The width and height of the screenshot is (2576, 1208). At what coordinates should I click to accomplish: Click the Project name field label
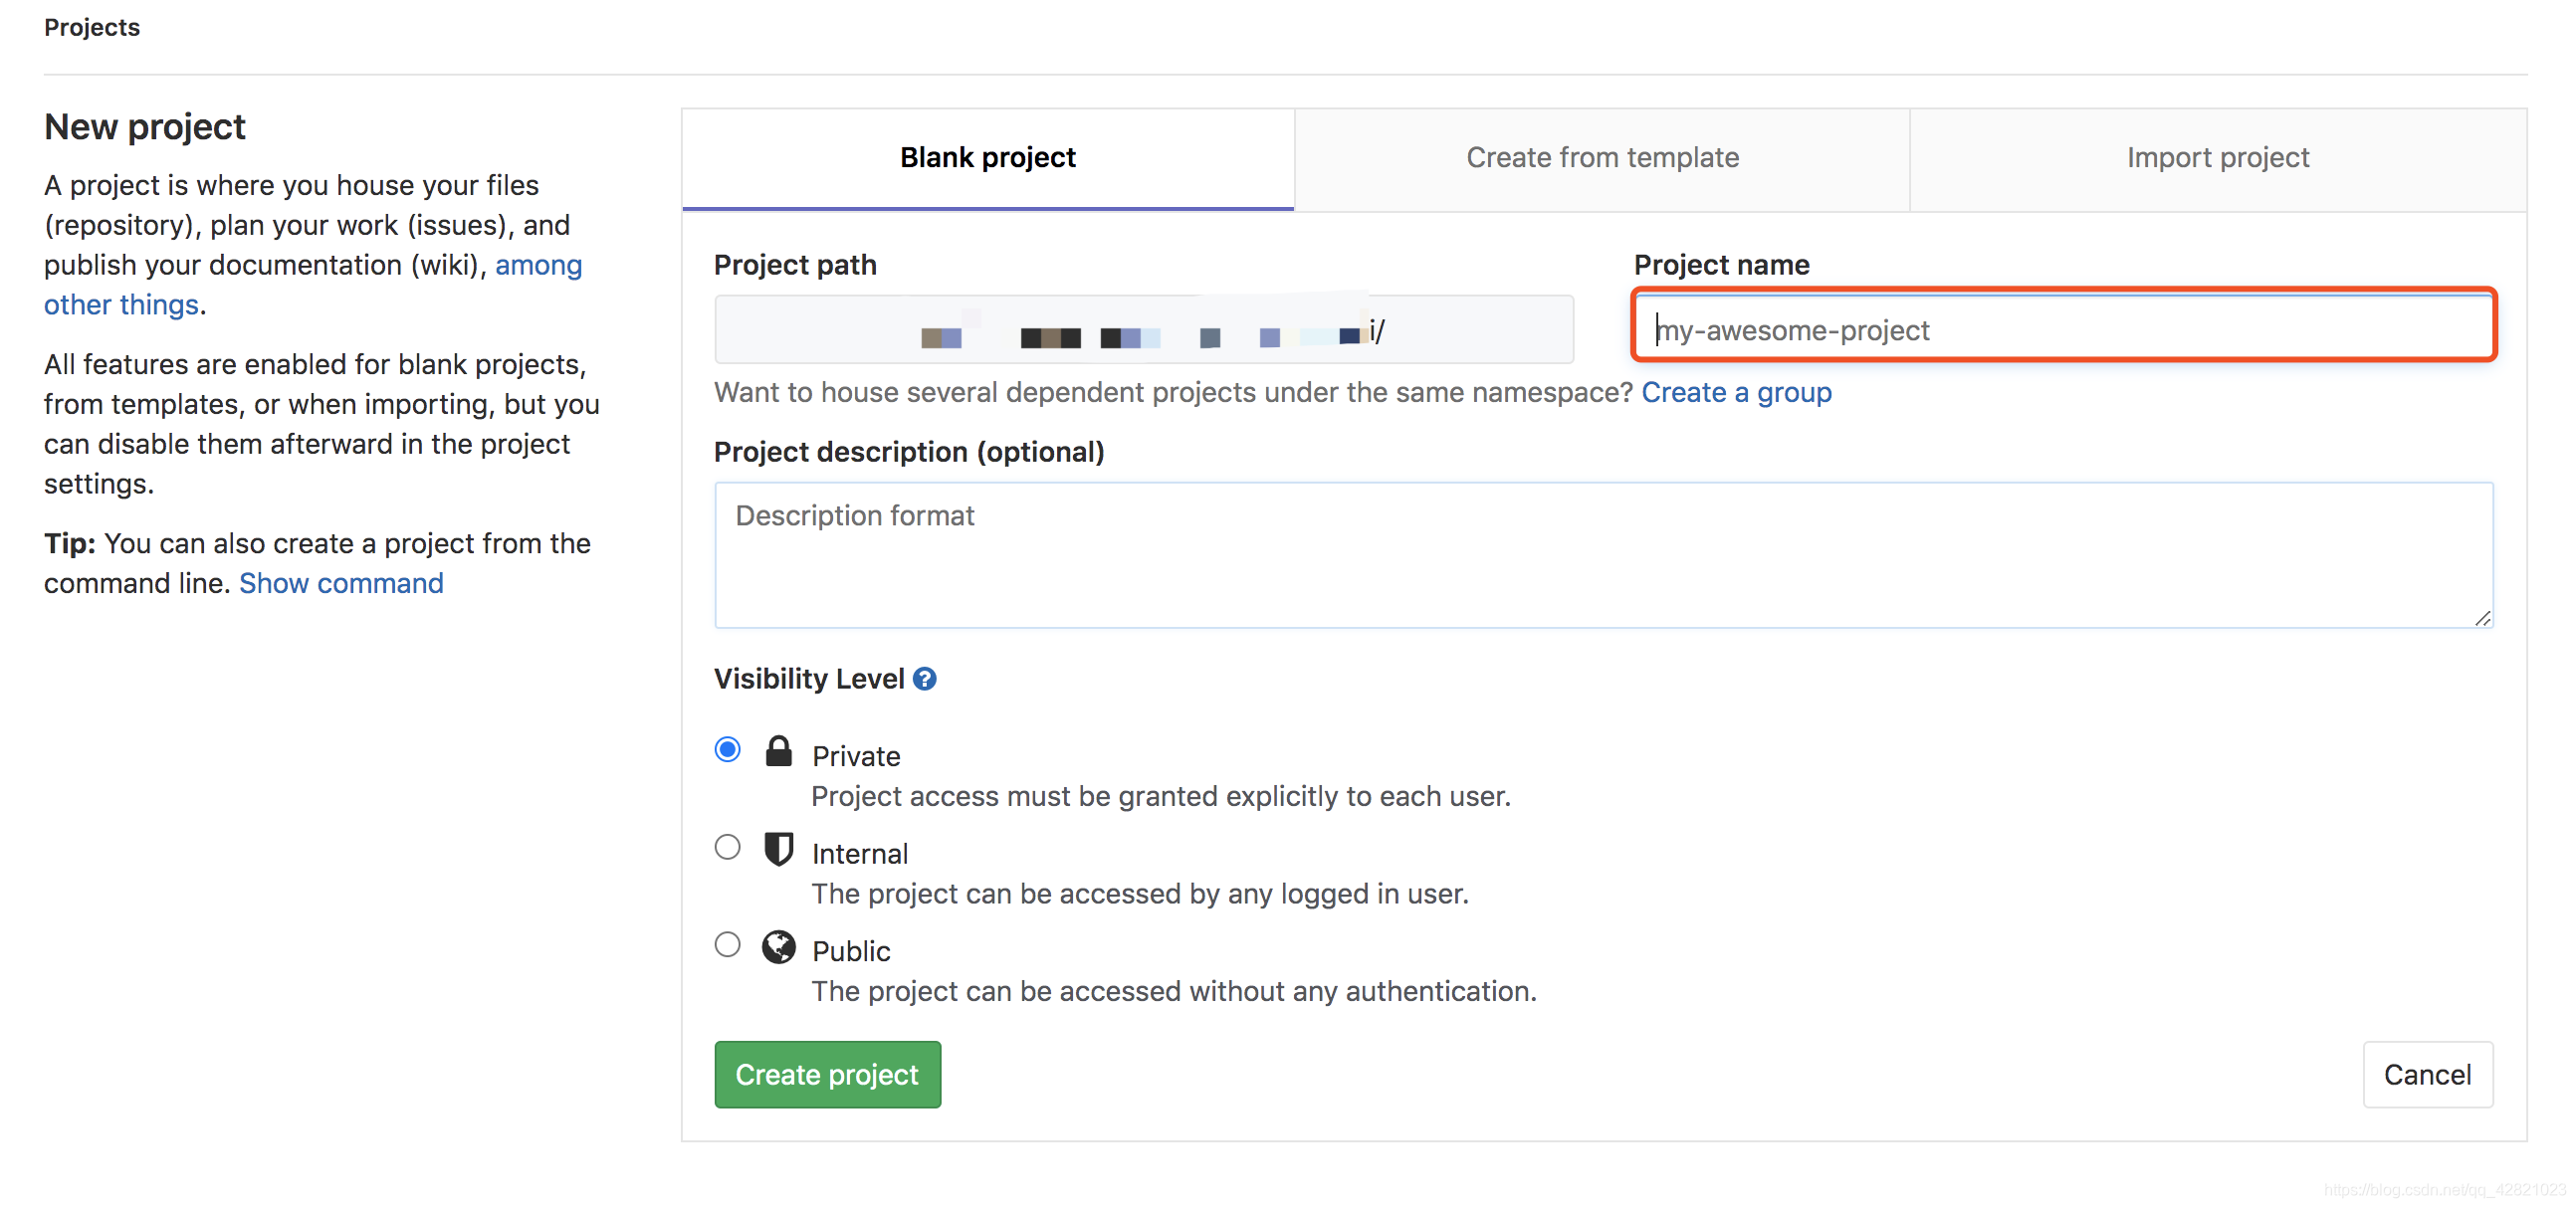click(1721, 264)
